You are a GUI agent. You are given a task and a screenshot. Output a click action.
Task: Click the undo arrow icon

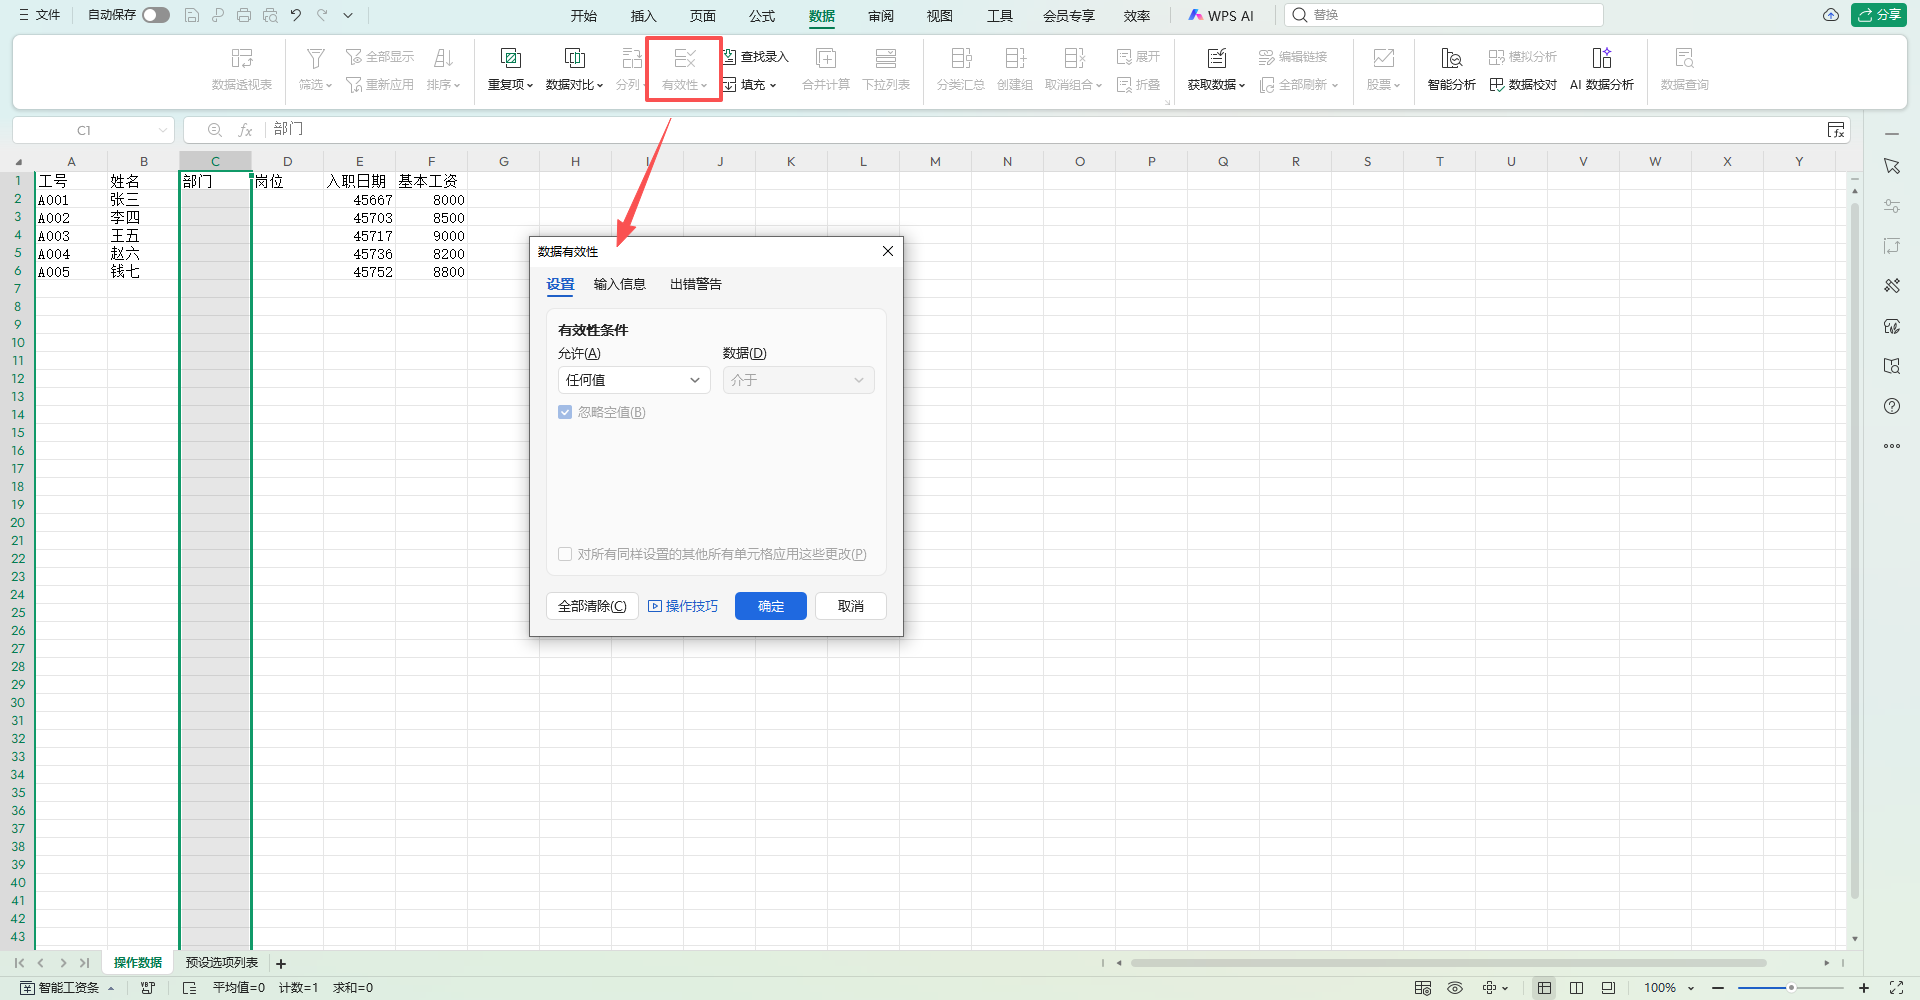(296, 15)
